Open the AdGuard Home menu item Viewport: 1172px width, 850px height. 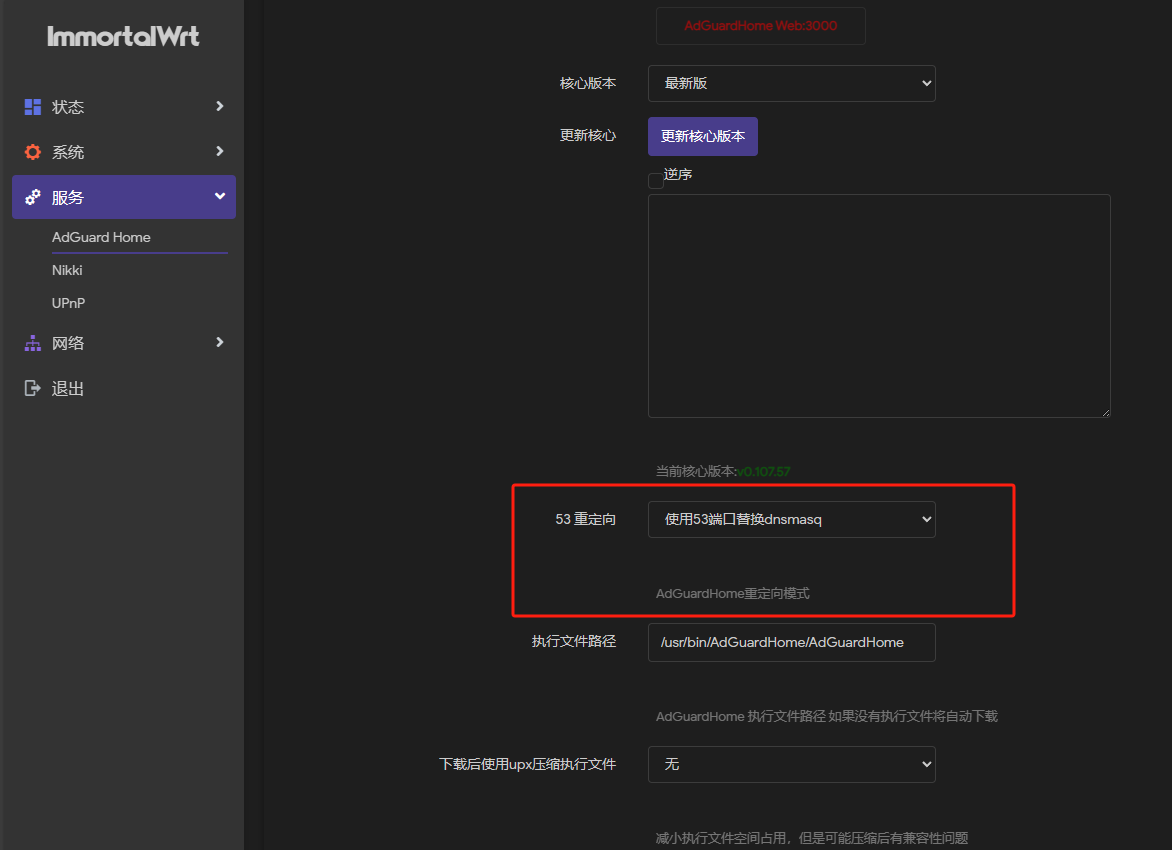[101, 237]
